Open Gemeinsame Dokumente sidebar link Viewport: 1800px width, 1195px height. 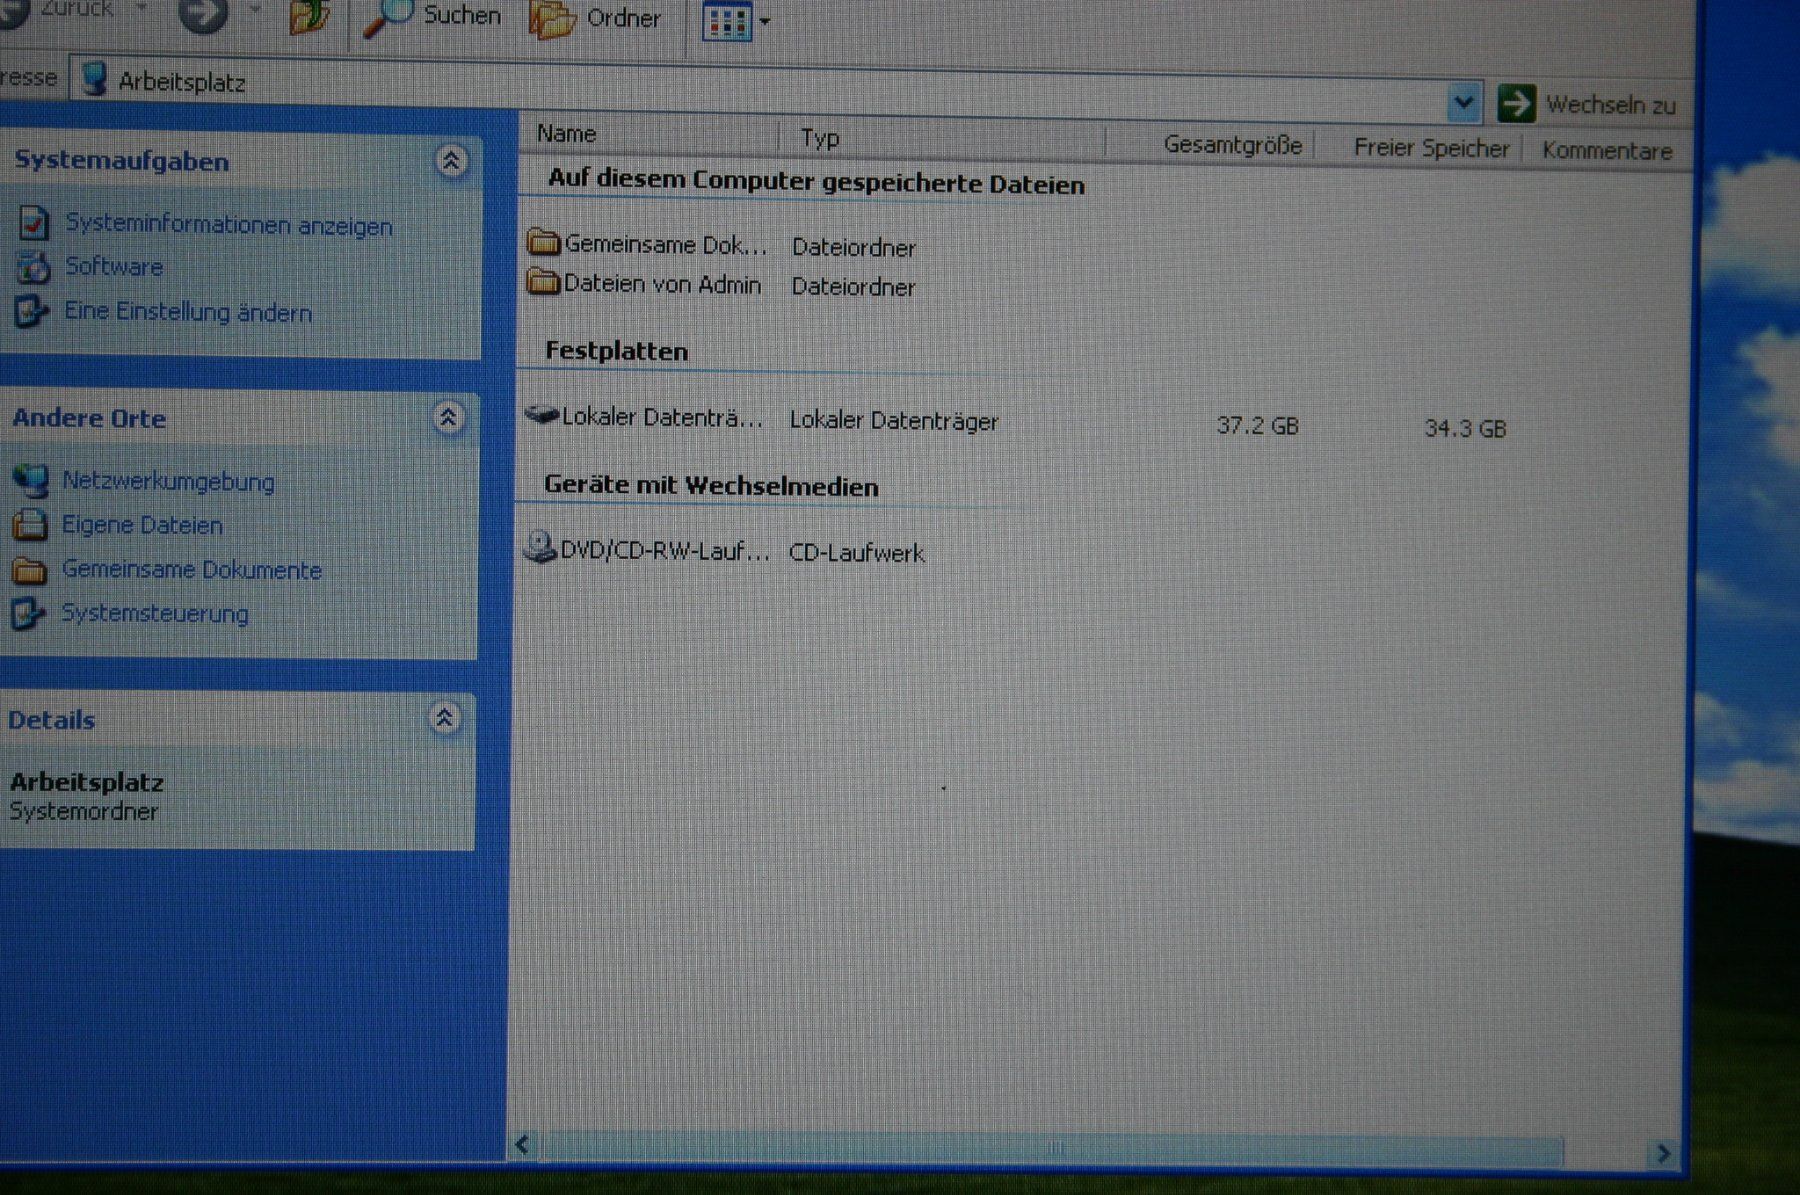[x=192, y=570]
